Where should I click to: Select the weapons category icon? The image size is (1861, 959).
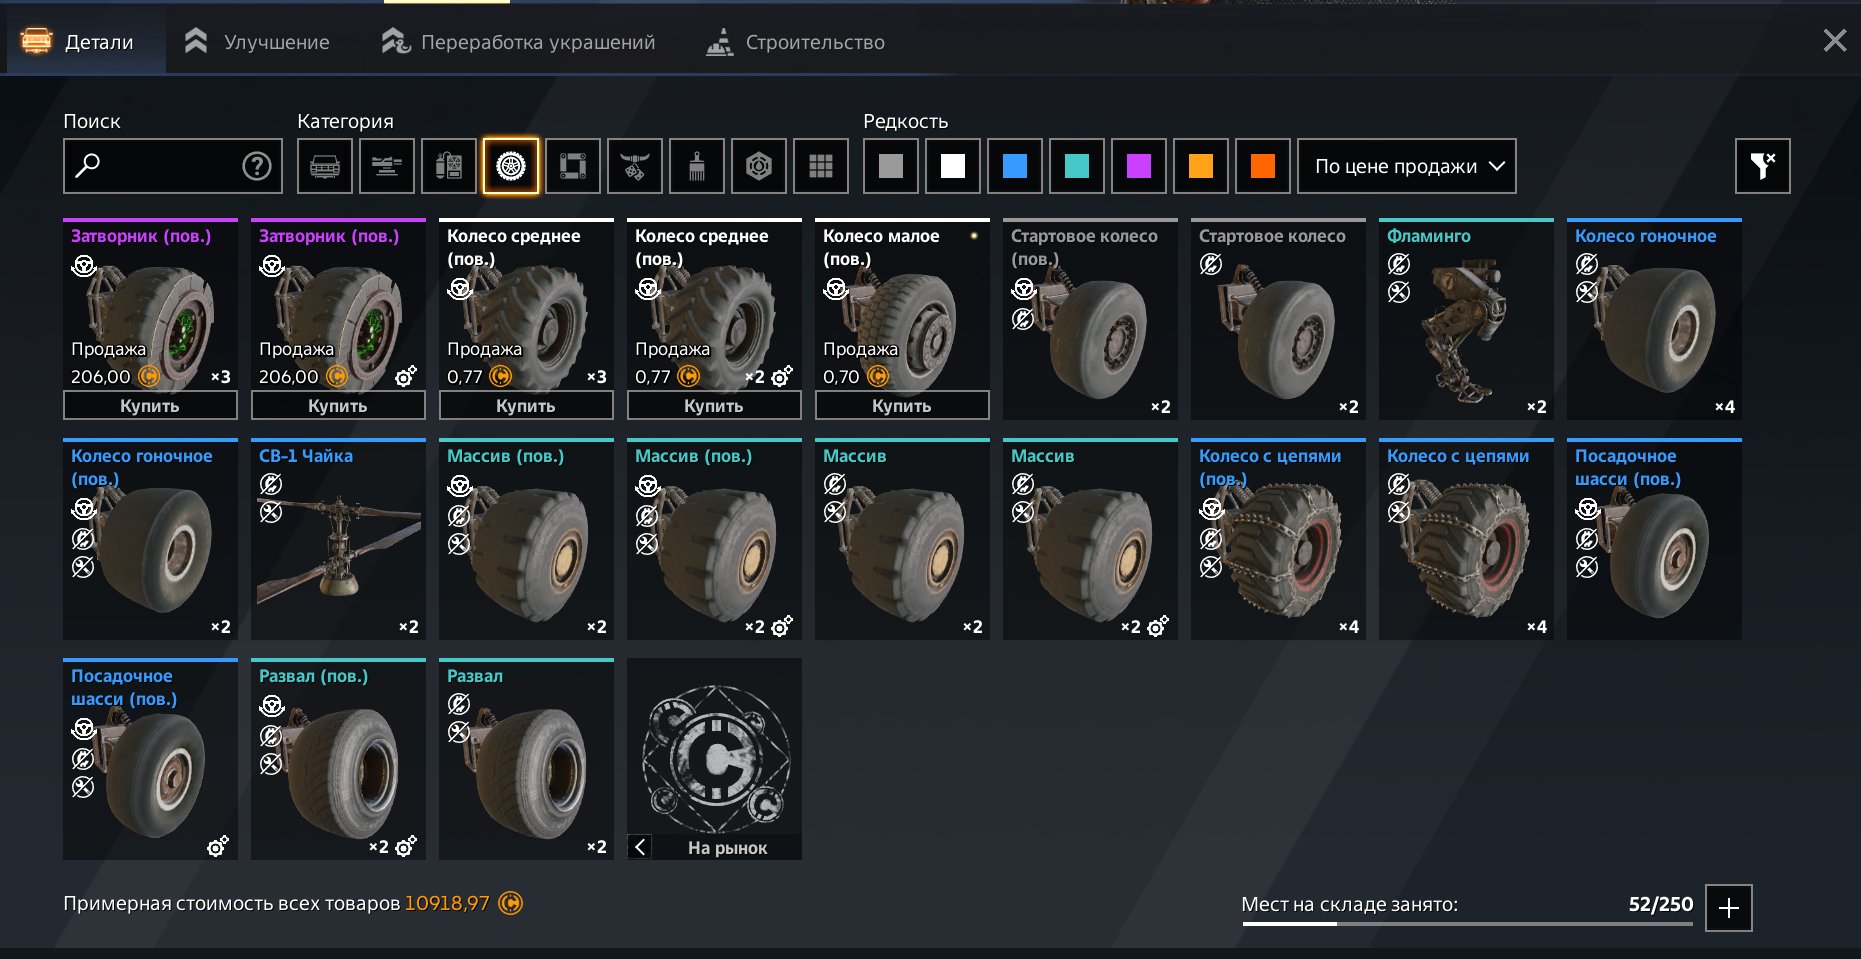(387, 166)
